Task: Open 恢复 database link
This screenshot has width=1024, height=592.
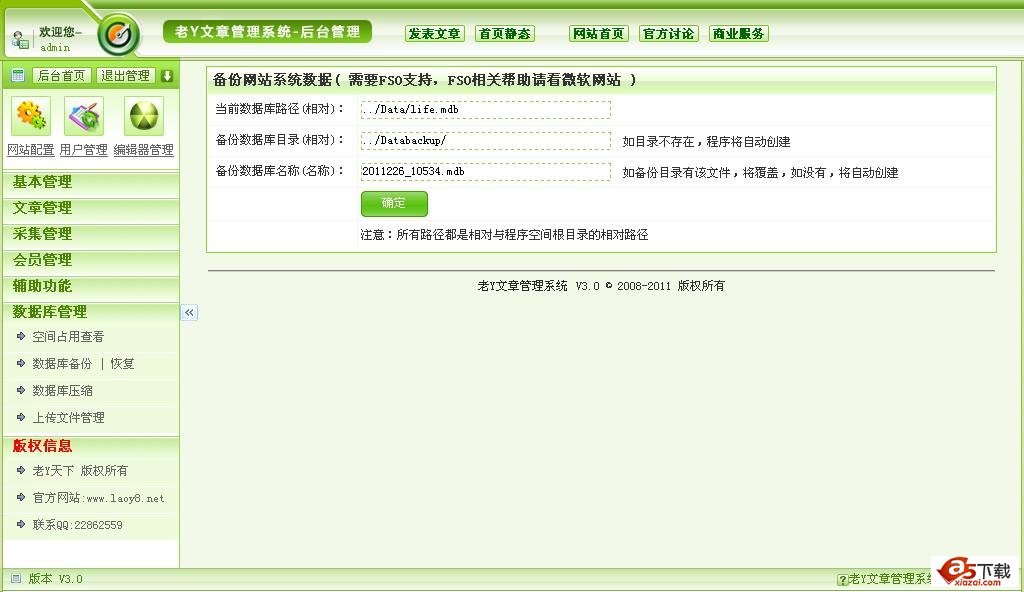Action: tap(122, 363)
